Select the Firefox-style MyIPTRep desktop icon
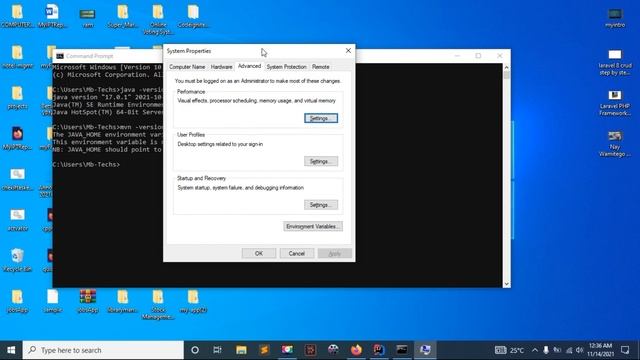 click(17, 138)
